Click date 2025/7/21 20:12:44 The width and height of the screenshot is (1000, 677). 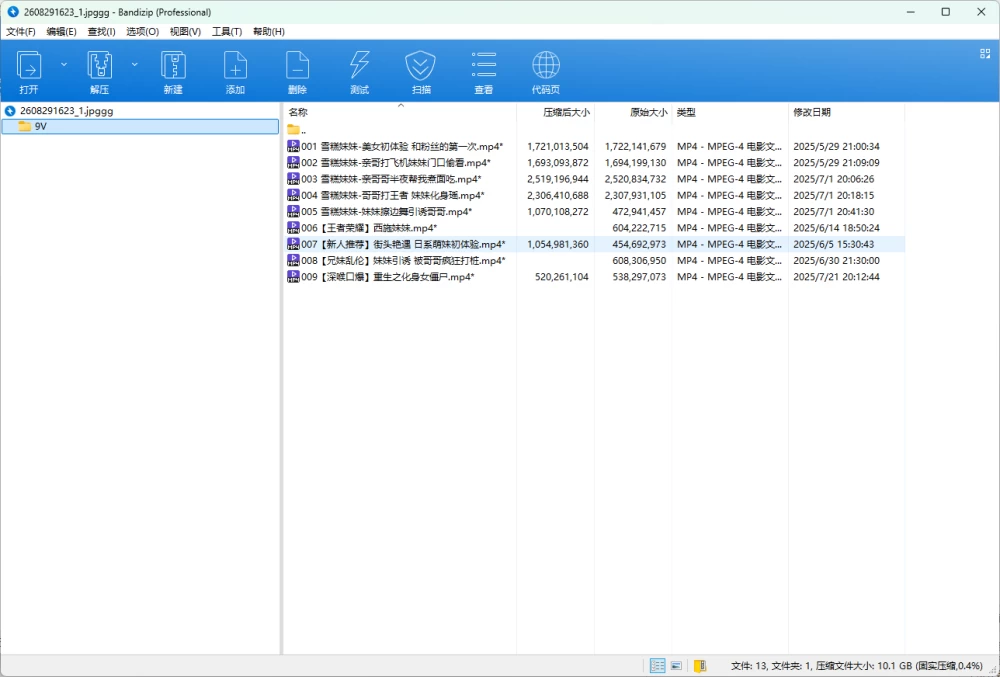836,277
